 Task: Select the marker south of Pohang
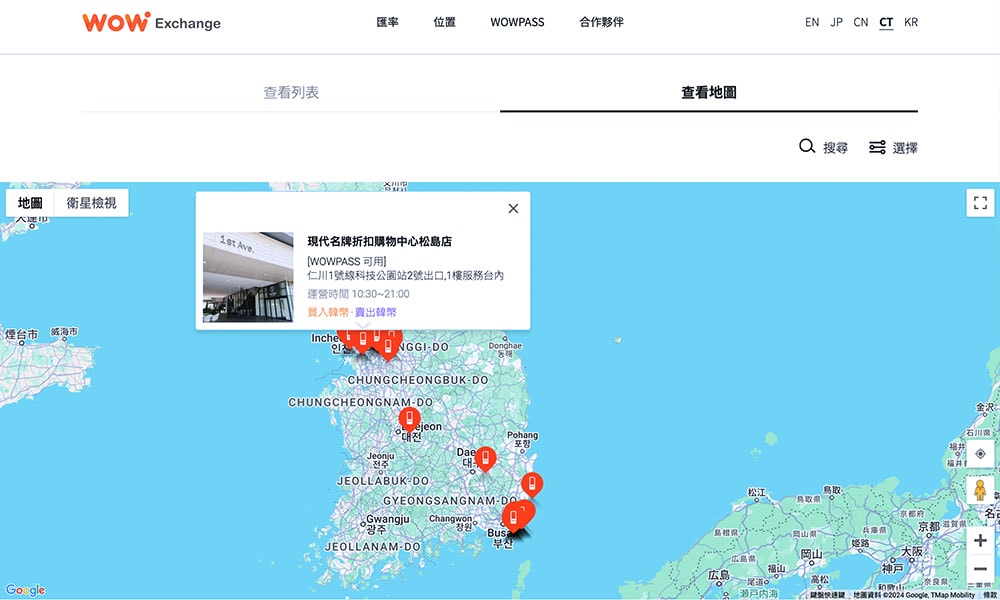(532, 485)
